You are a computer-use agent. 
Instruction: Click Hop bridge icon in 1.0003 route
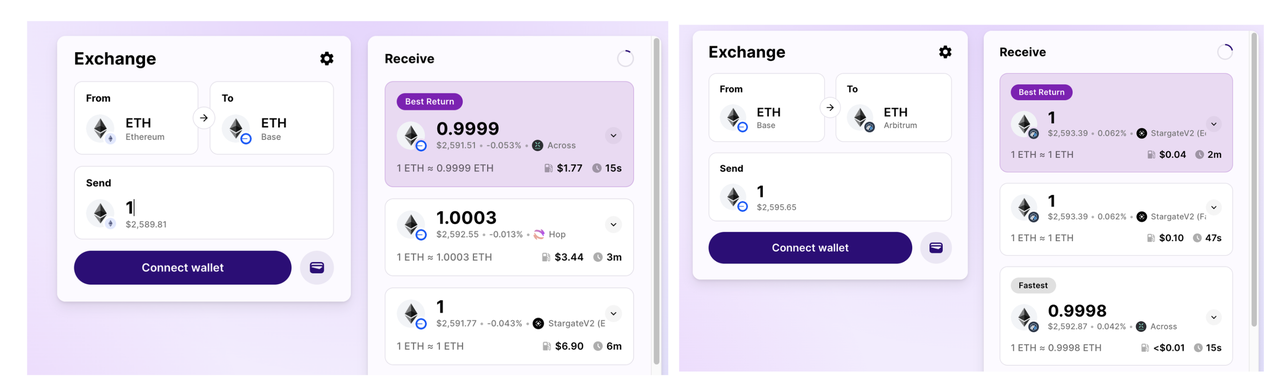[539, 234]
